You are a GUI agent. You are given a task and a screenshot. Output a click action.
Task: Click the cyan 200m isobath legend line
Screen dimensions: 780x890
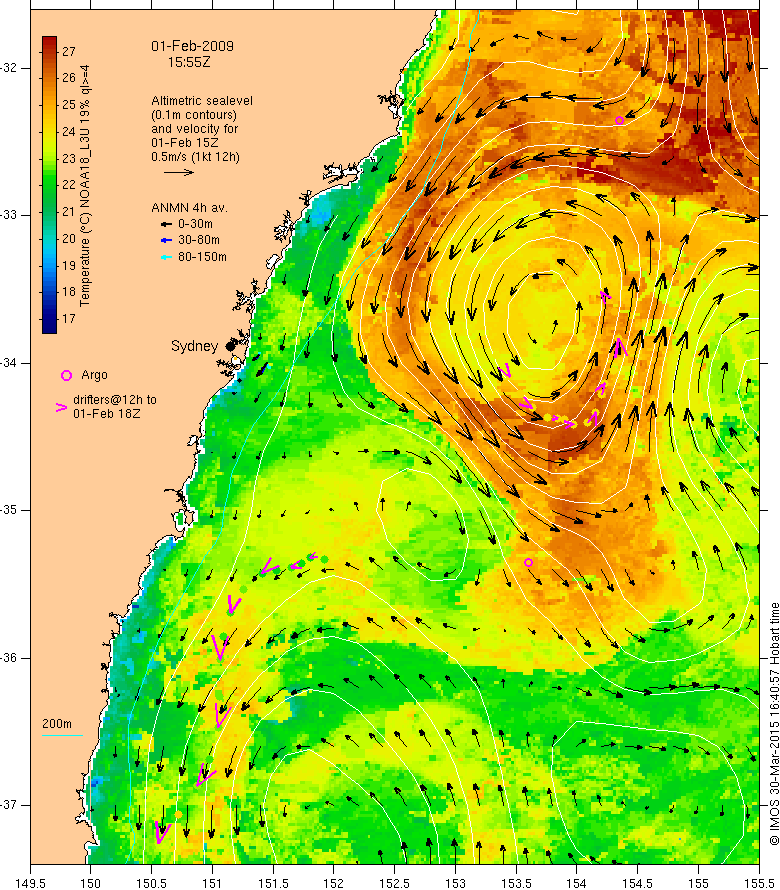(62, 736)
